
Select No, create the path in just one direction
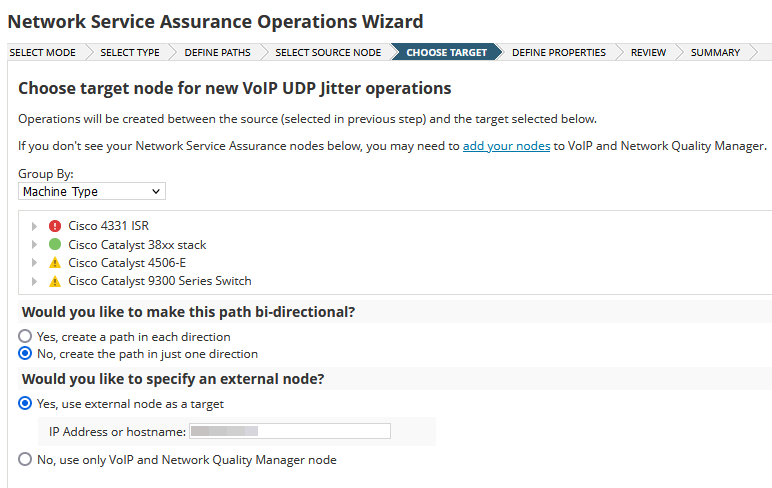(26, 354)
